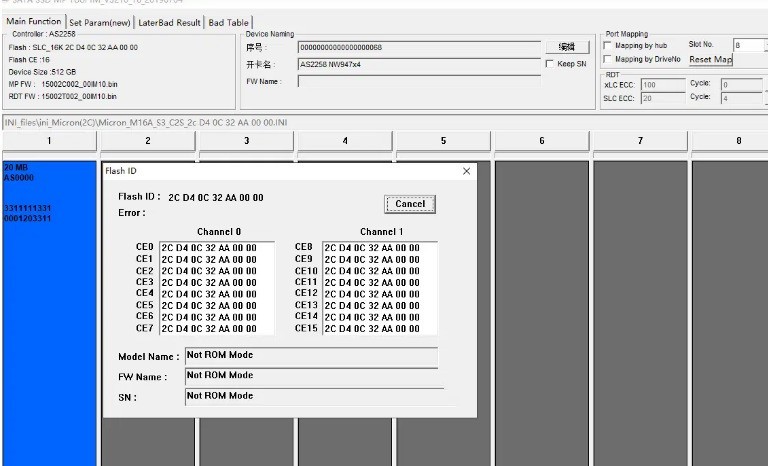Image resolution: width=768 pixels, height=466 pixels.
Task: Click the FW Name field showing Not ROM Mode
Action: point(312,376)
